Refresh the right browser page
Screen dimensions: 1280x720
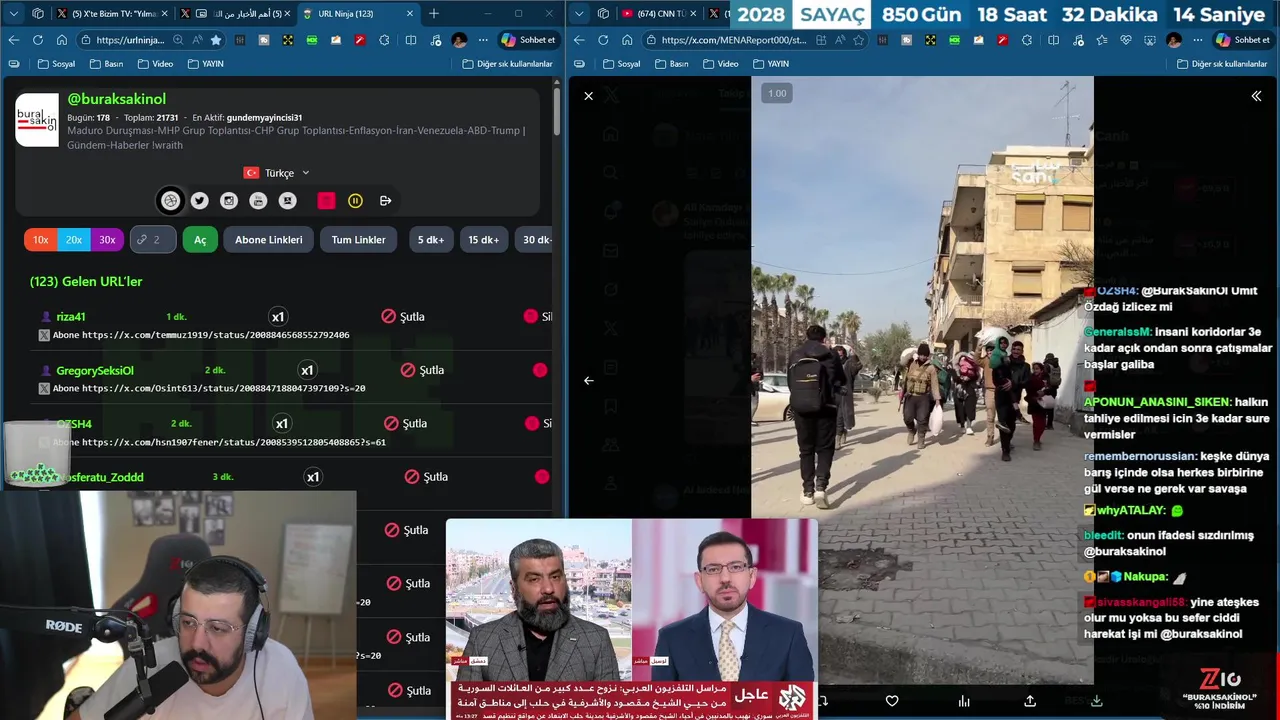click(x=603, y=40)
